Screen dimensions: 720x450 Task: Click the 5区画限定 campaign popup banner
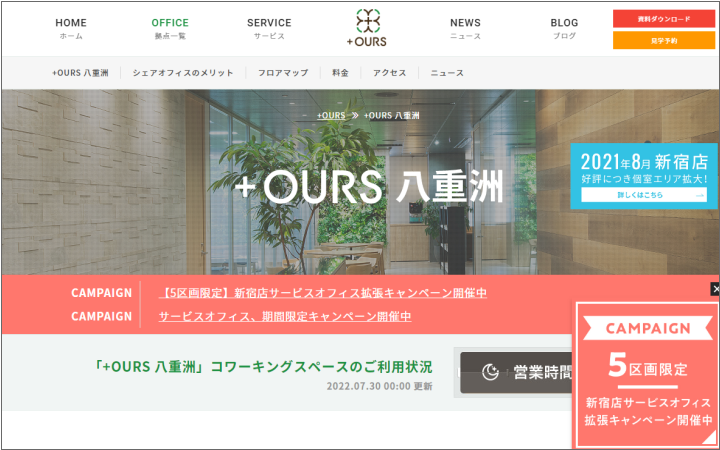(648, 376)
